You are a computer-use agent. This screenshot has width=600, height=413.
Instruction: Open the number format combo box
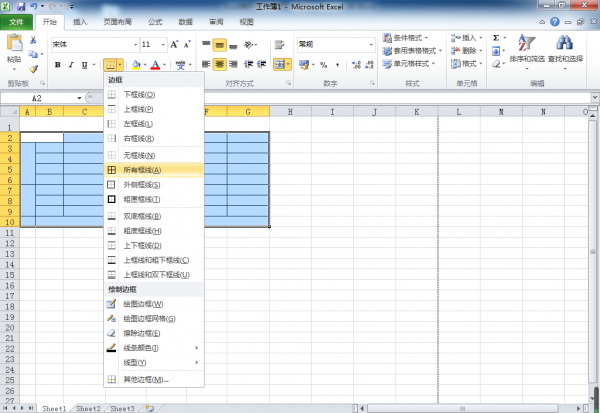pyautogui.click(x=336, y=44)
